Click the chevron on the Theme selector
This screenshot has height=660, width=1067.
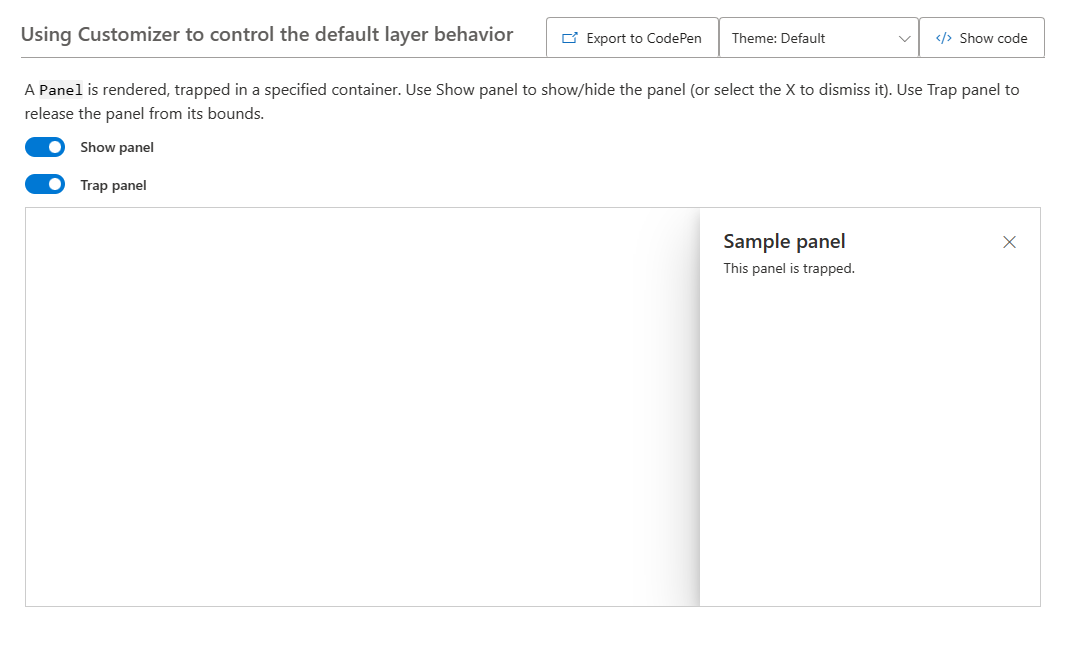[x=905, y=37]
